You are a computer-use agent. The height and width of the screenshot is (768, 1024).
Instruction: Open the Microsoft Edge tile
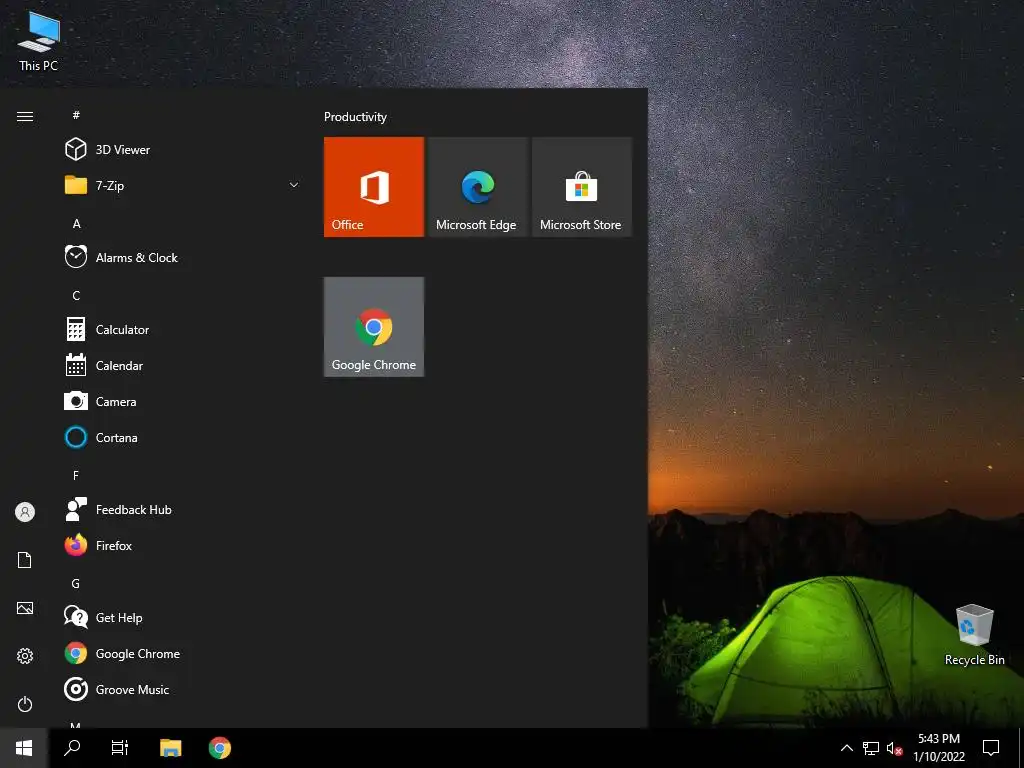point(478,187)
